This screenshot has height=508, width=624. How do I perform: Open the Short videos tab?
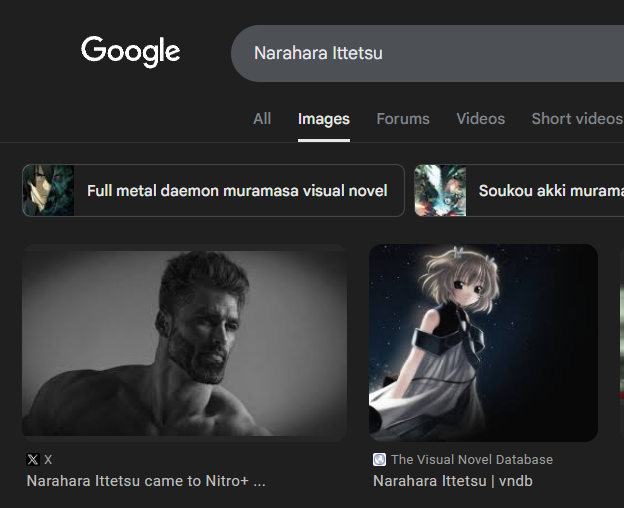click(x=577, y=119)
